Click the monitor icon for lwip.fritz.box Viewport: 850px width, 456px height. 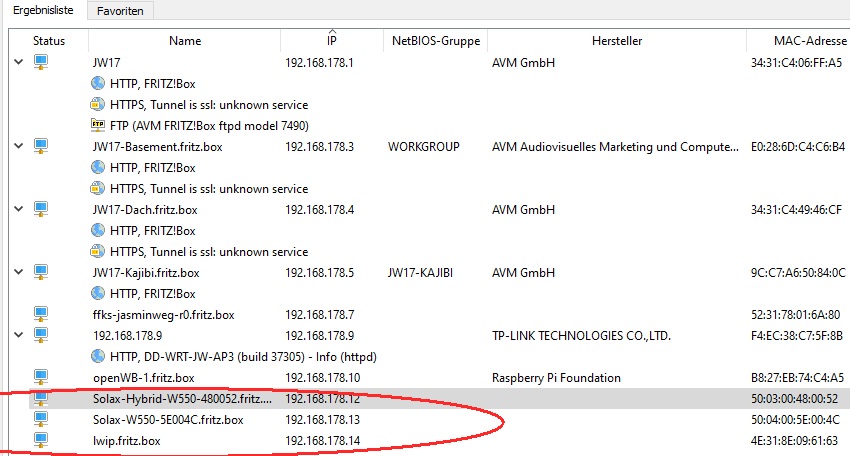[41, 439]
